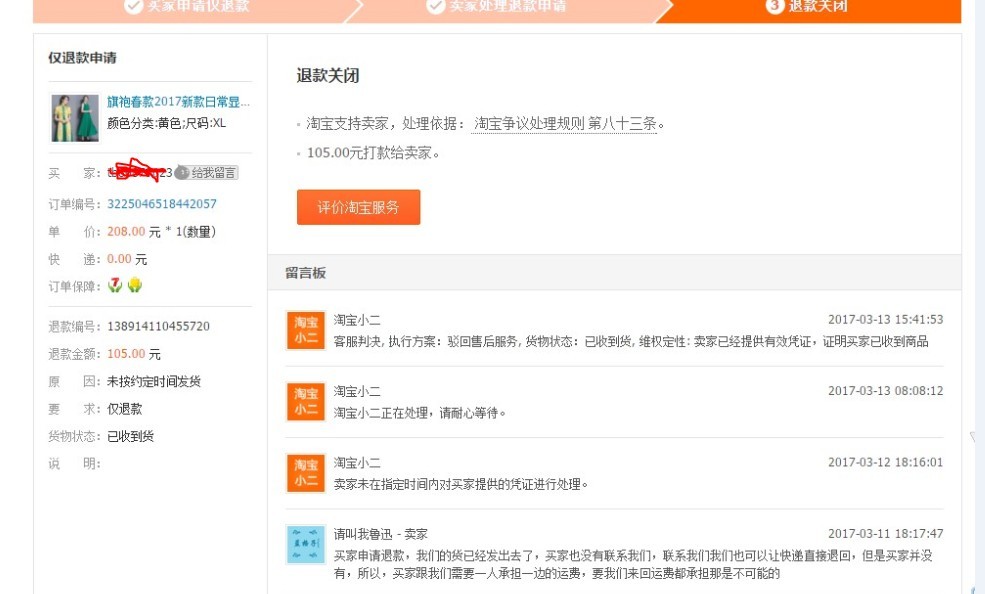The width and height of the screenshot is (985, 594).
Task: Click 淘宝小二 avatar beside the 08:08:12 message
Action: [x=305, y=402]
